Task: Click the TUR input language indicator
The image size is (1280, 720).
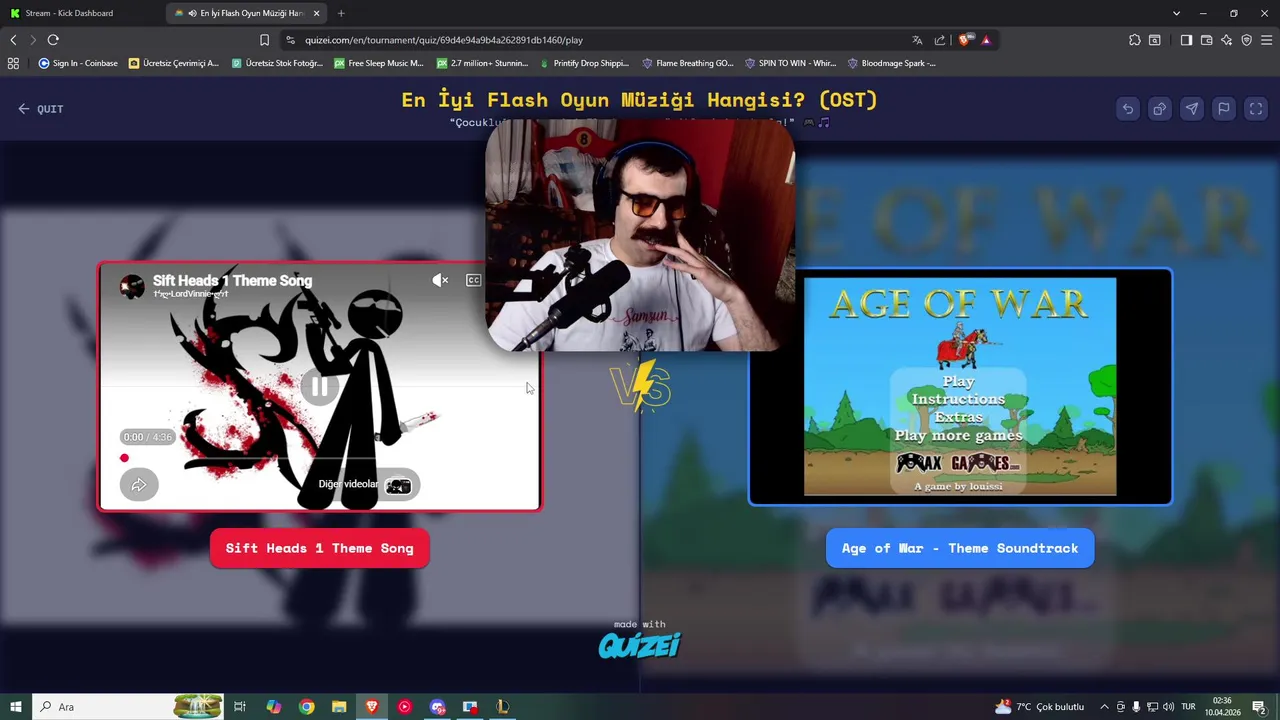Action: [1189, 707]
